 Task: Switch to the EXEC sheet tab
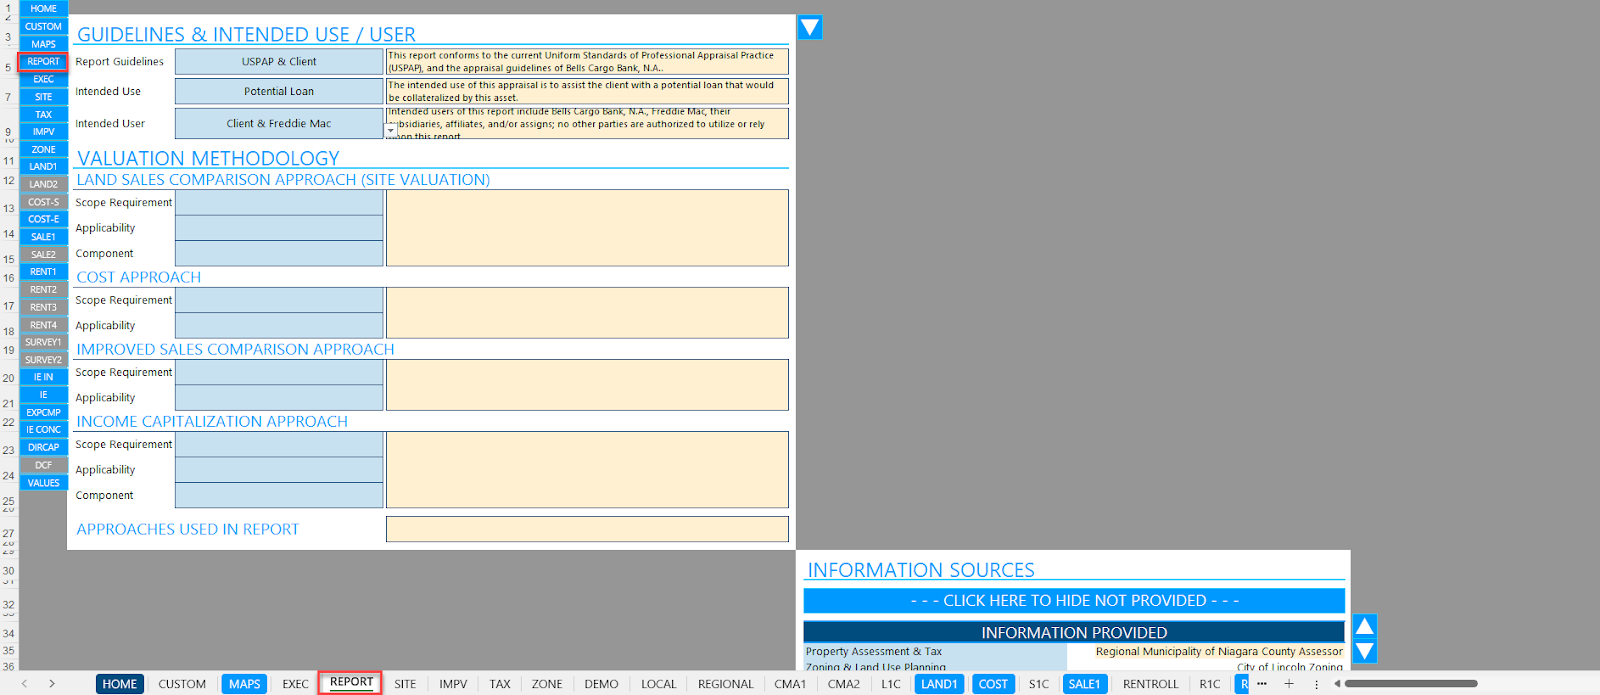pos(295,684)
